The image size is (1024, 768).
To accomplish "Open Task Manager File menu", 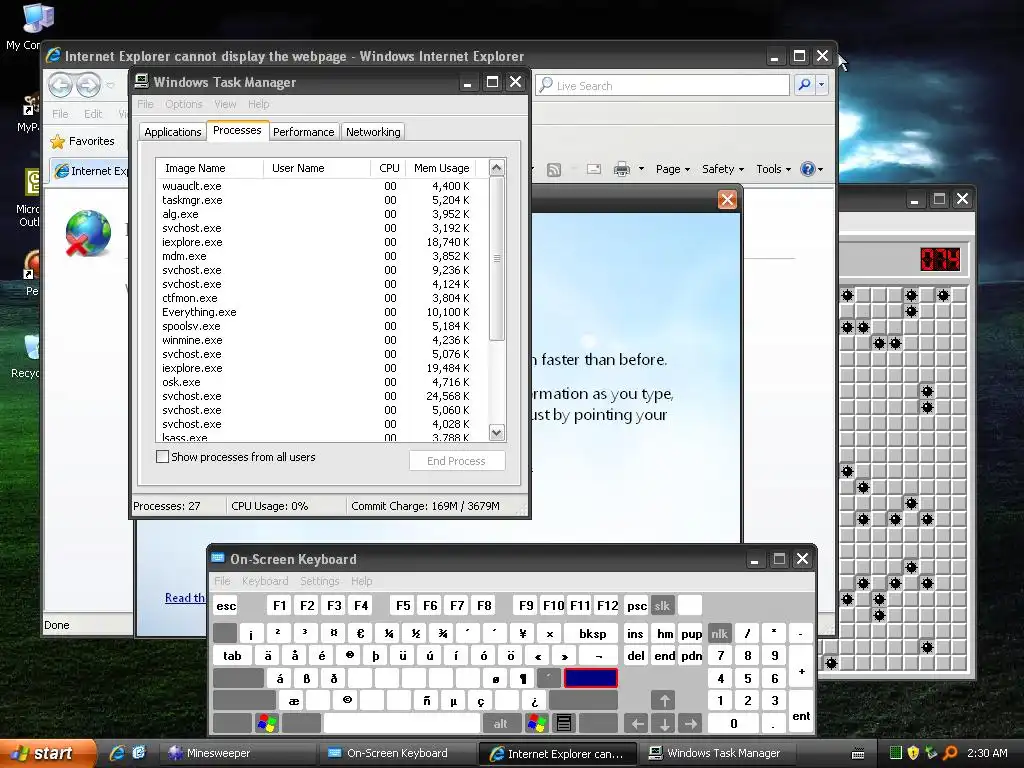I will (145, 104).
